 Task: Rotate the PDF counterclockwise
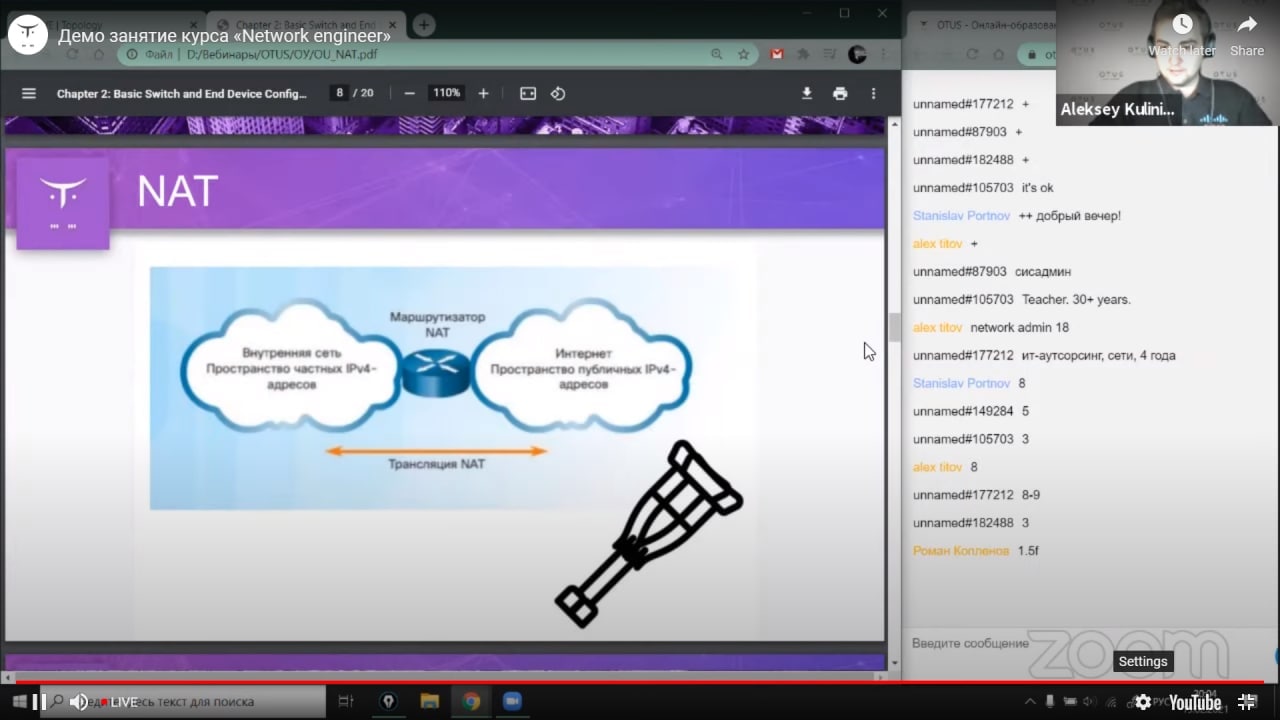pos(558,93)
